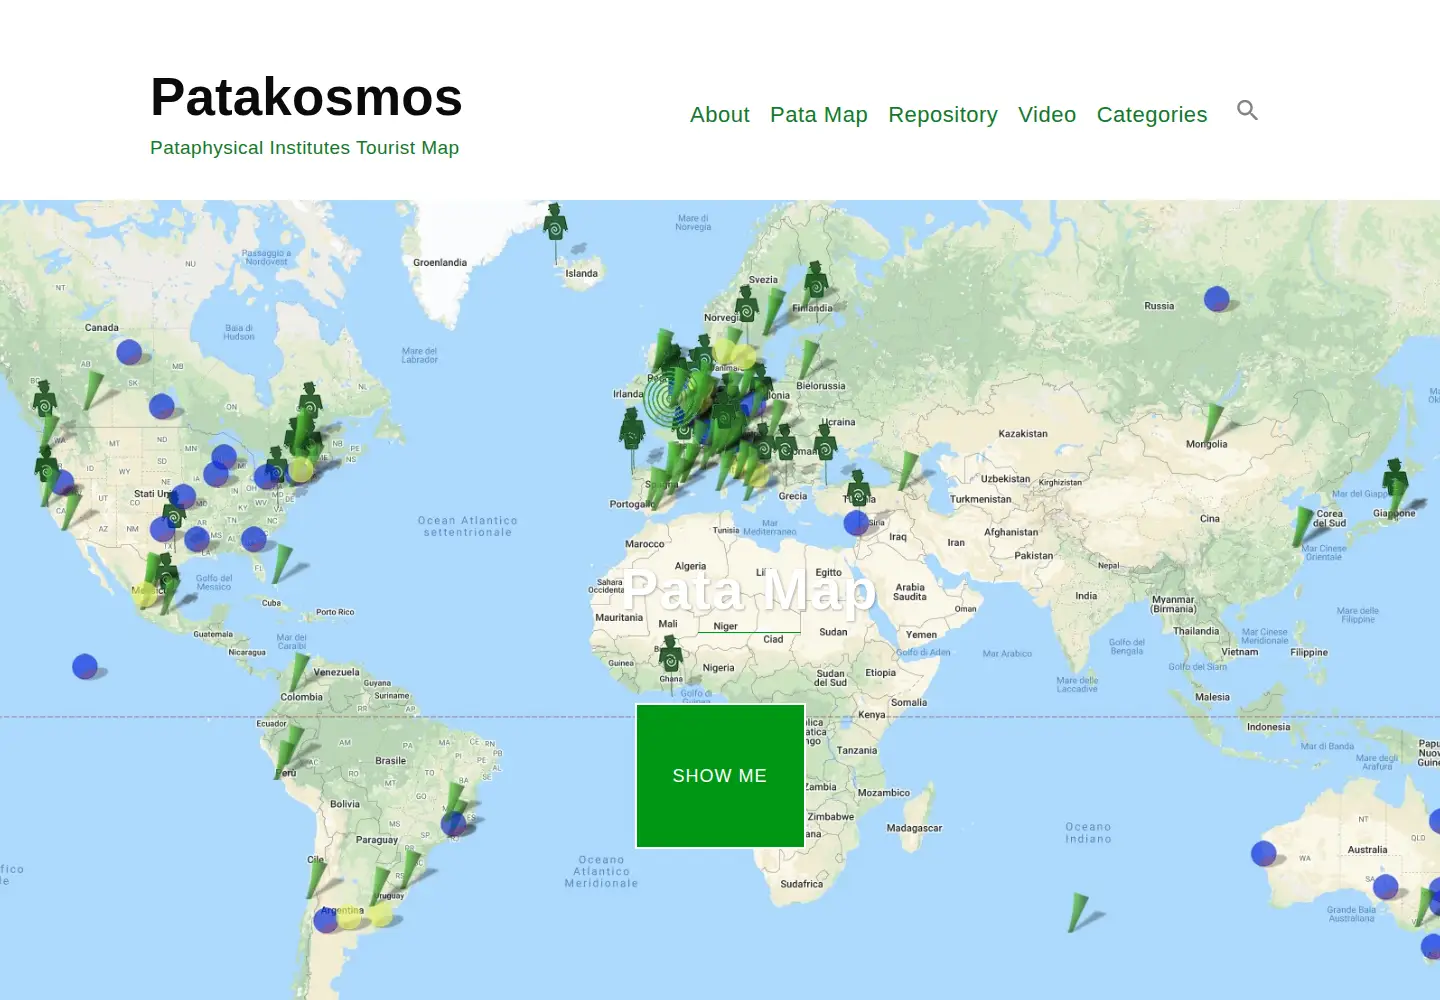Select the figure marker in Finland
Image resolution: width=1440 pixels, height=1000 pixels.
pyautogui.click(x=816, y=283)
